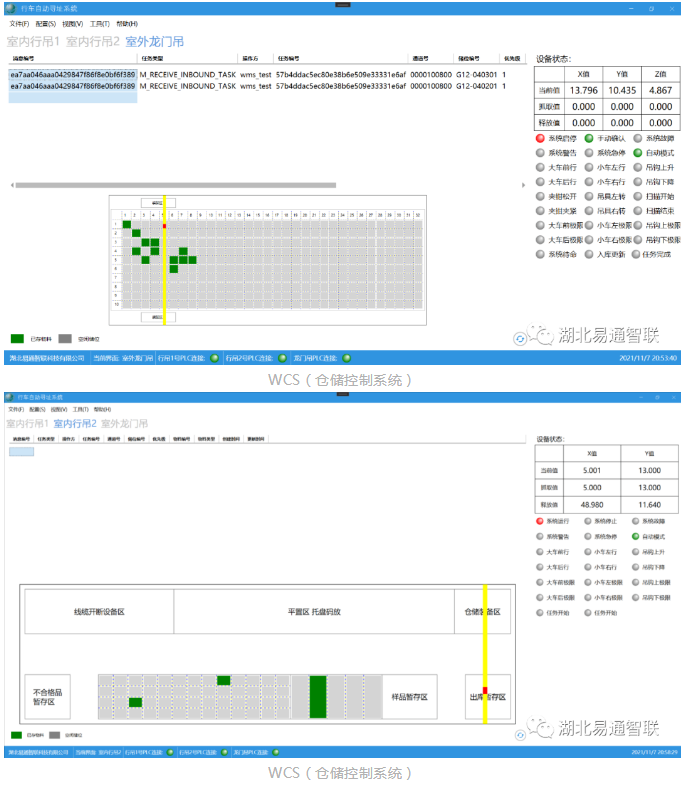Click the red 系统启停 status indicator

tap(541, 138)
